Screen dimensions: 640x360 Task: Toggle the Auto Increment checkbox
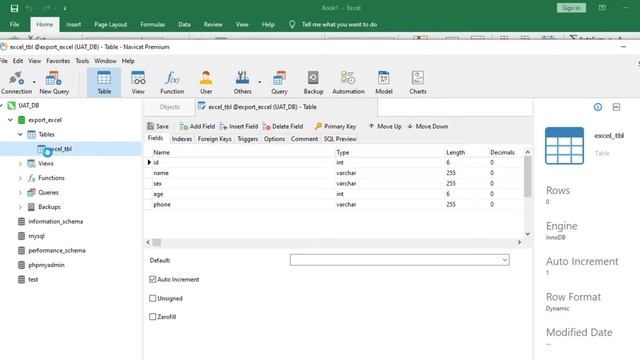point(153,279)
